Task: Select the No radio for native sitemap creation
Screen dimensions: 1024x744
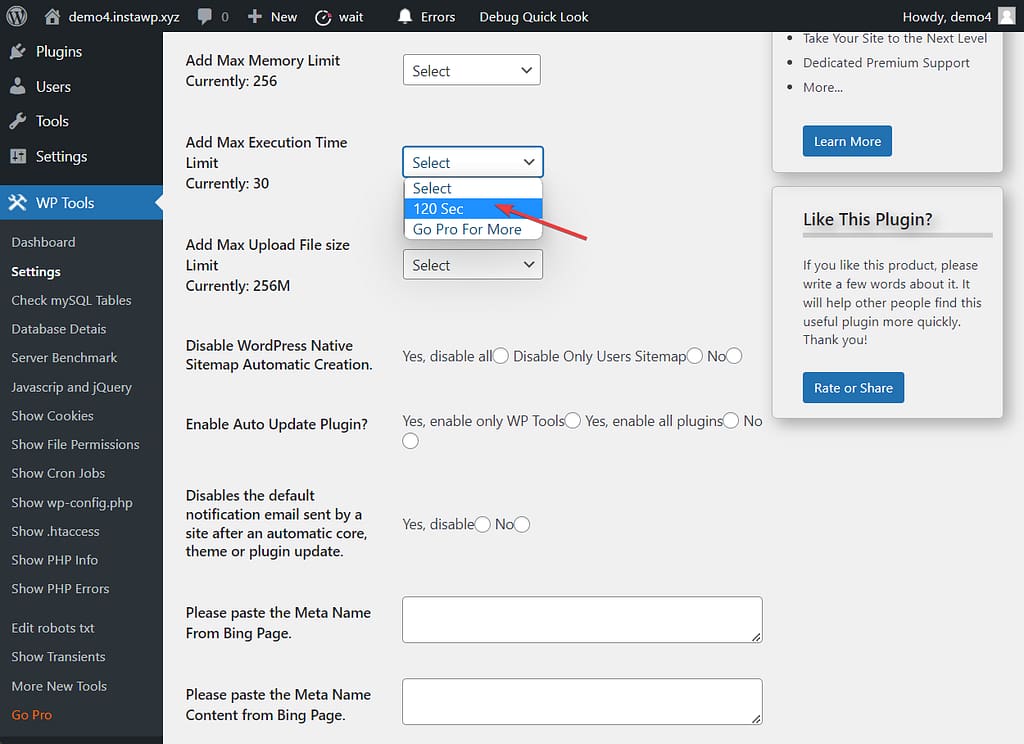Action: tap(734, 355)
